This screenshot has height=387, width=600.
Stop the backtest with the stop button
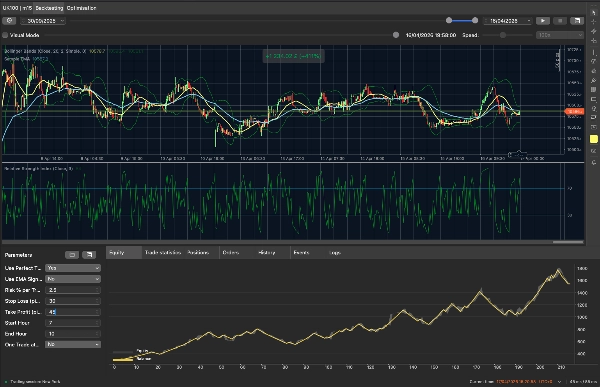(560, 21)
